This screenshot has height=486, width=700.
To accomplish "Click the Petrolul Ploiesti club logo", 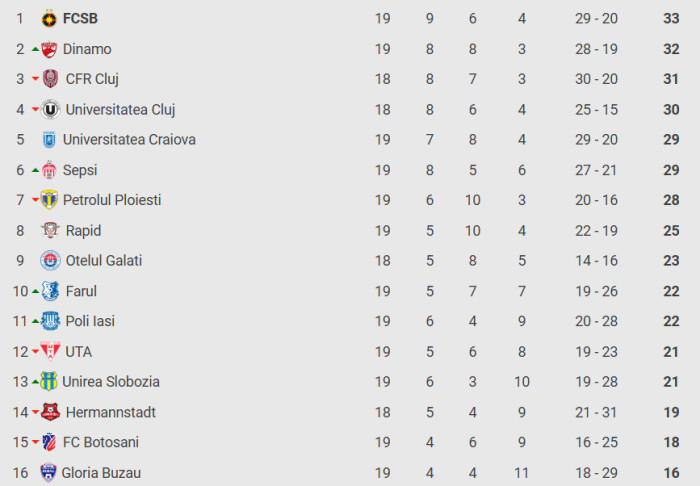I will point(49,200).
